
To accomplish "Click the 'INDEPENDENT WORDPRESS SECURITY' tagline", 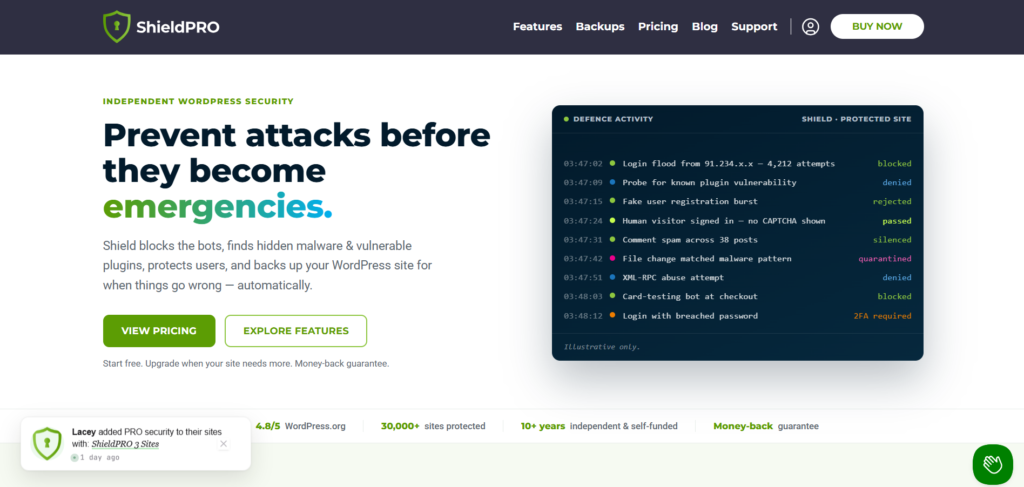I will pyautogui.click(x=199, y=101).
